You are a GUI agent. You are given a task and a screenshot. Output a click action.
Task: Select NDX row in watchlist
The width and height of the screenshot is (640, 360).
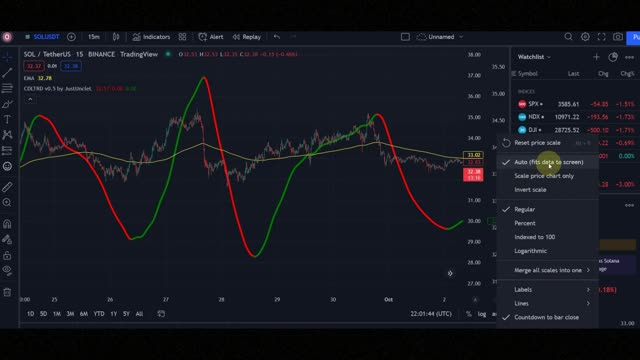coord(576,117)
